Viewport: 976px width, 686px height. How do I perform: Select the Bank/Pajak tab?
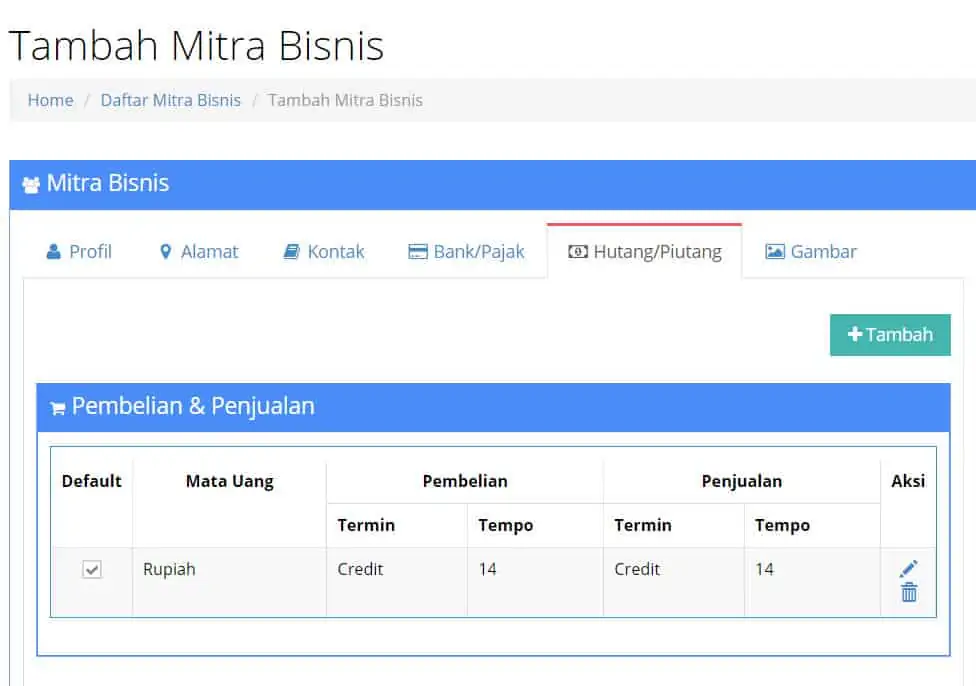[x=466, y=251]
